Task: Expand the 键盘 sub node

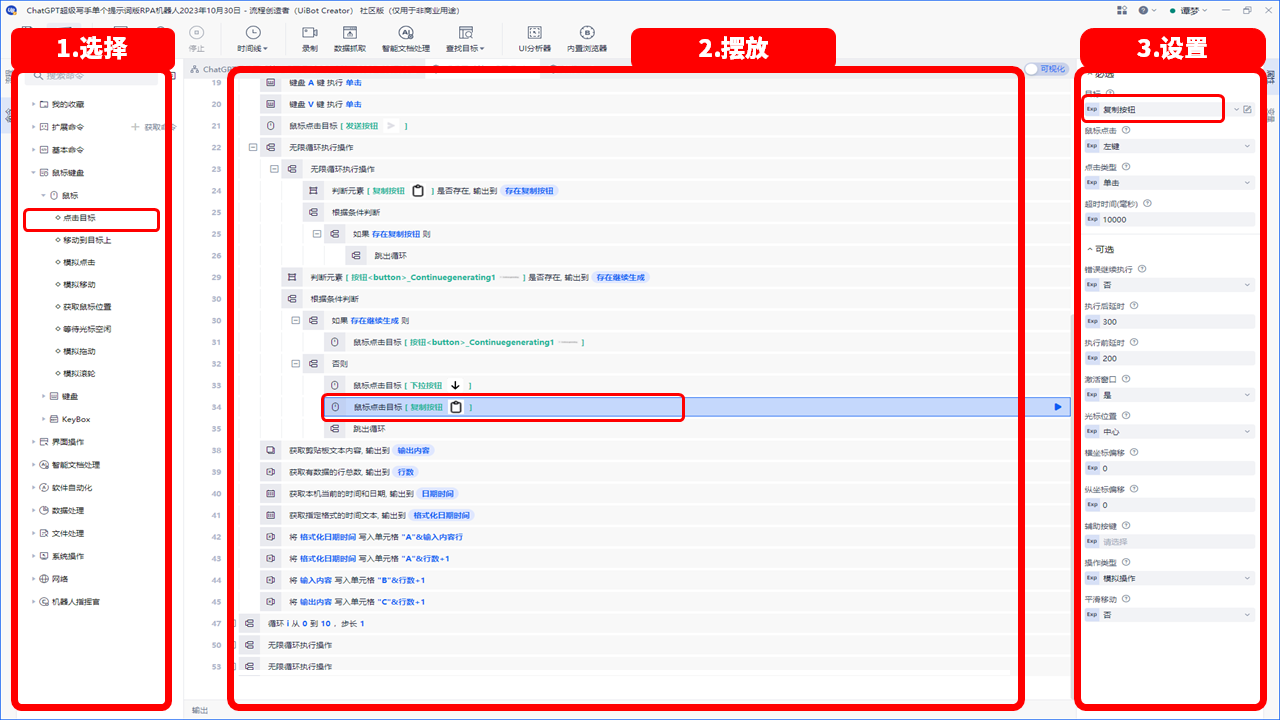Action: pos(42,397)
